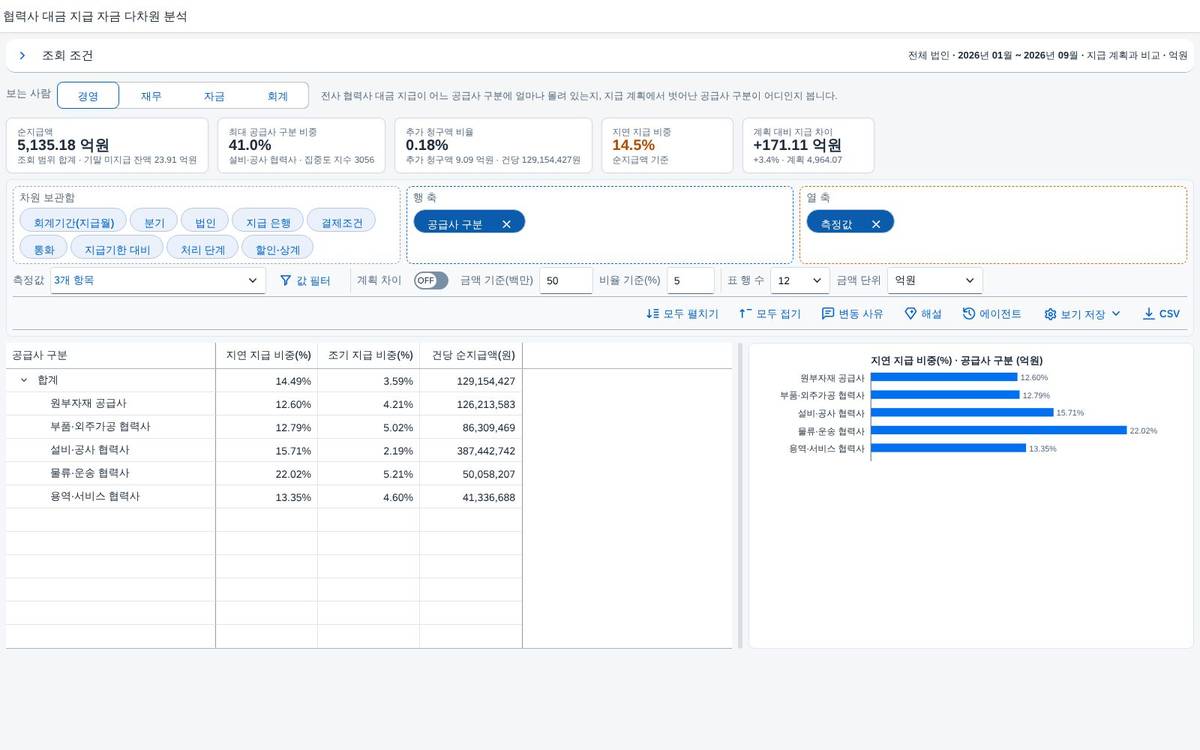Click the 모두 접기 collapse-all icon
This screenshot has height=750, width=1200.
745,314
